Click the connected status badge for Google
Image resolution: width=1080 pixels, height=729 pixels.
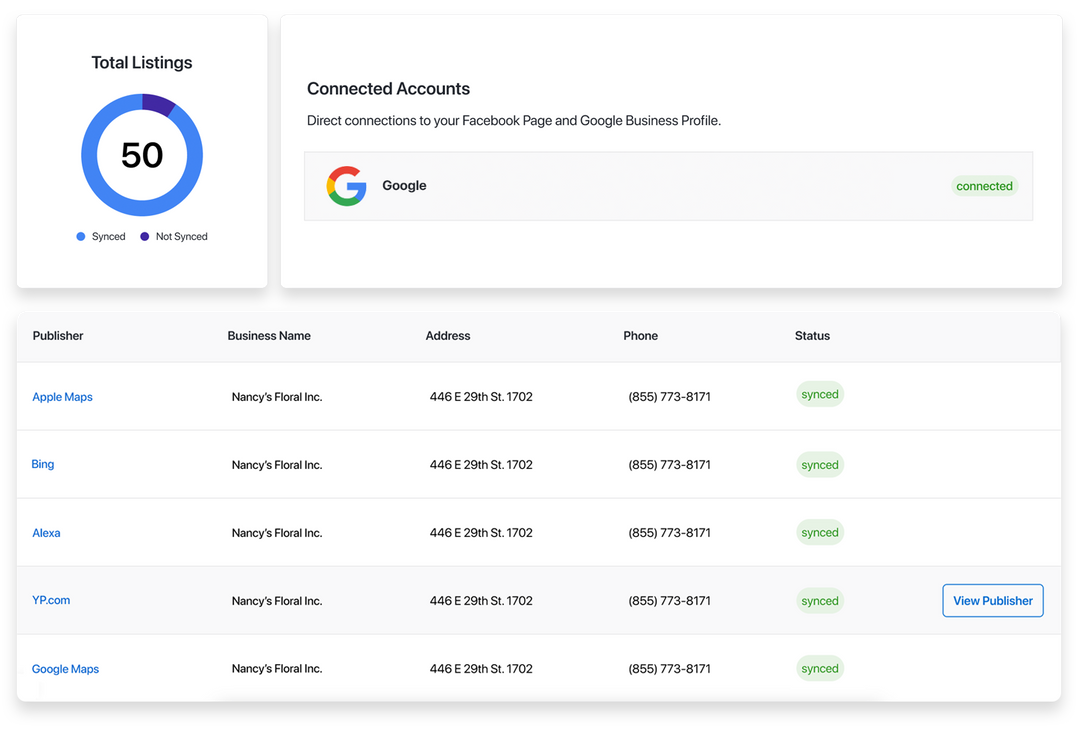click(x=984, y=186)
